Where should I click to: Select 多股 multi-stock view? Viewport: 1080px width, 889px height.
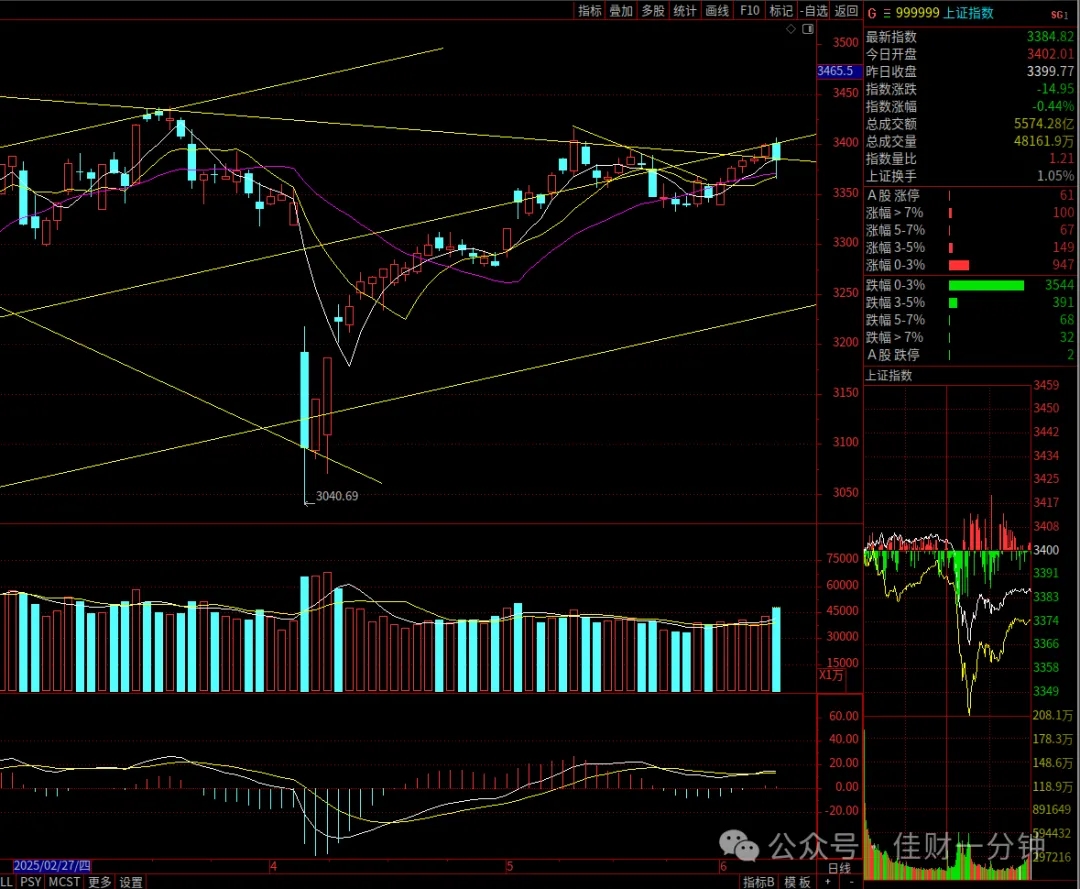pyautogui.click(x=653, y=10)
